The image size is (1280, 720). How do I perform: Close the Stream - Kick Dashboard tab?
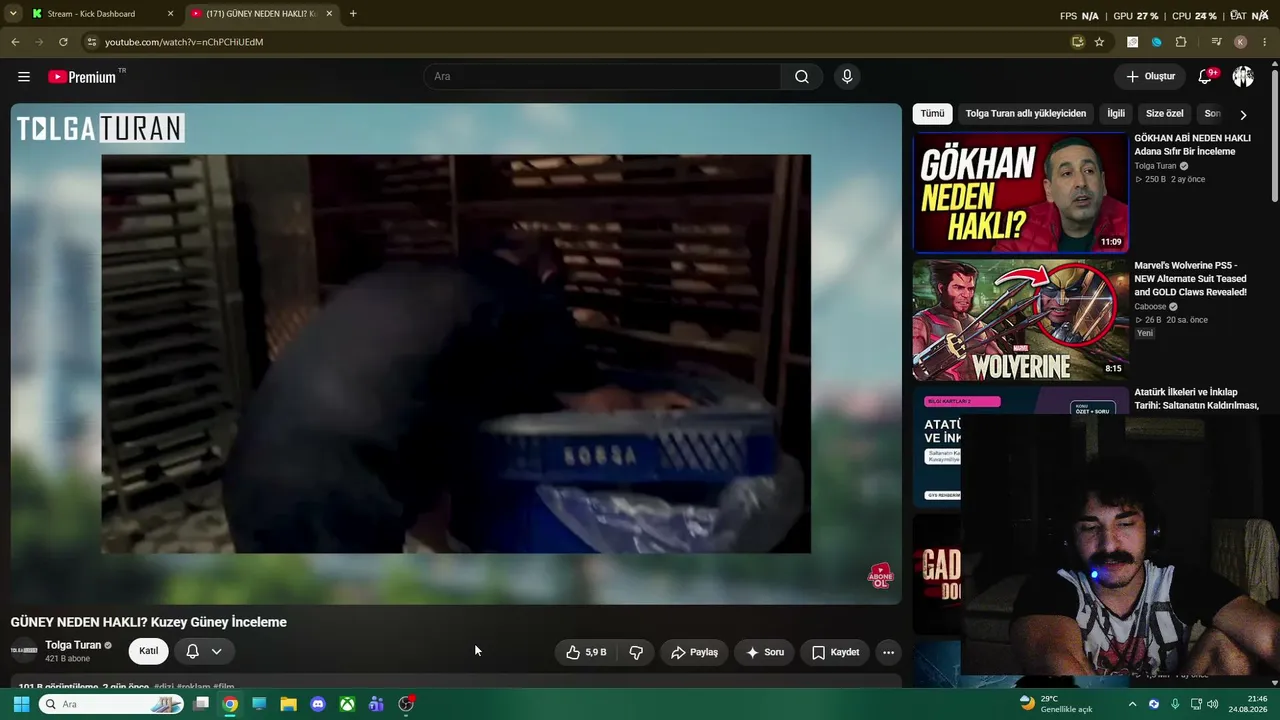coord(170,14)
